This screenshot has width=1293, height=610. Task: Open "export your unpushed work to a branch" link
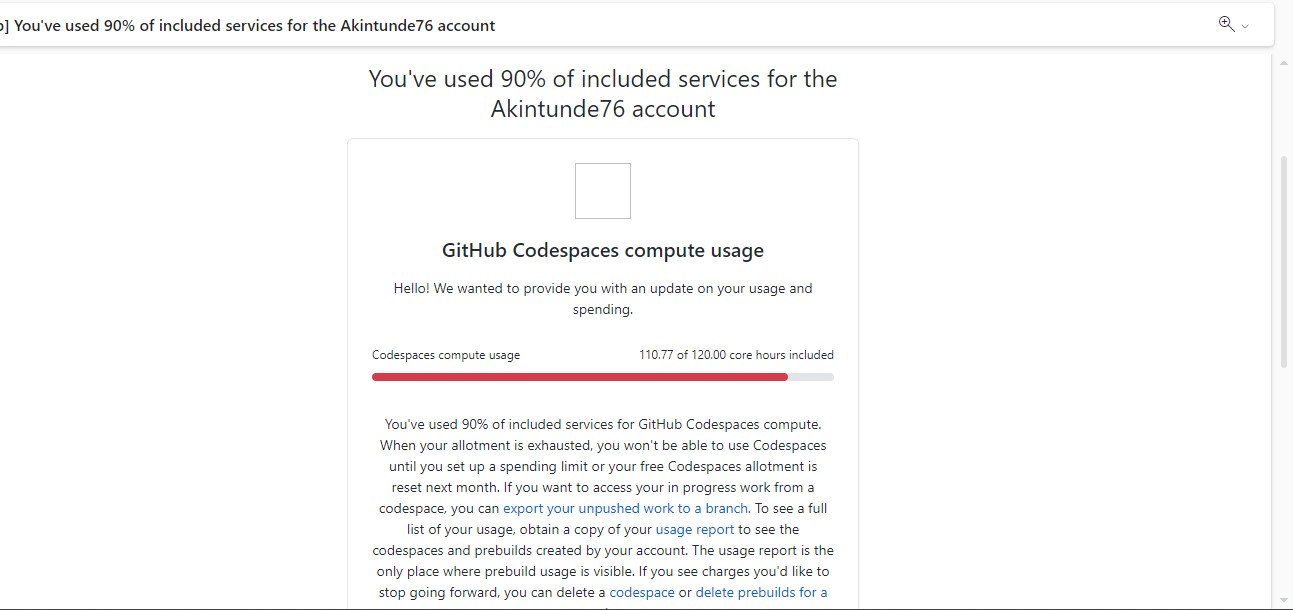pos(625,508)
